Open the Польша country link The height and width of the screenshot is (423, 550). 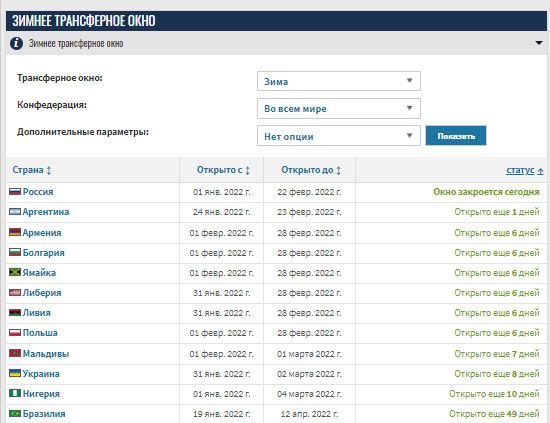(40, 333)
